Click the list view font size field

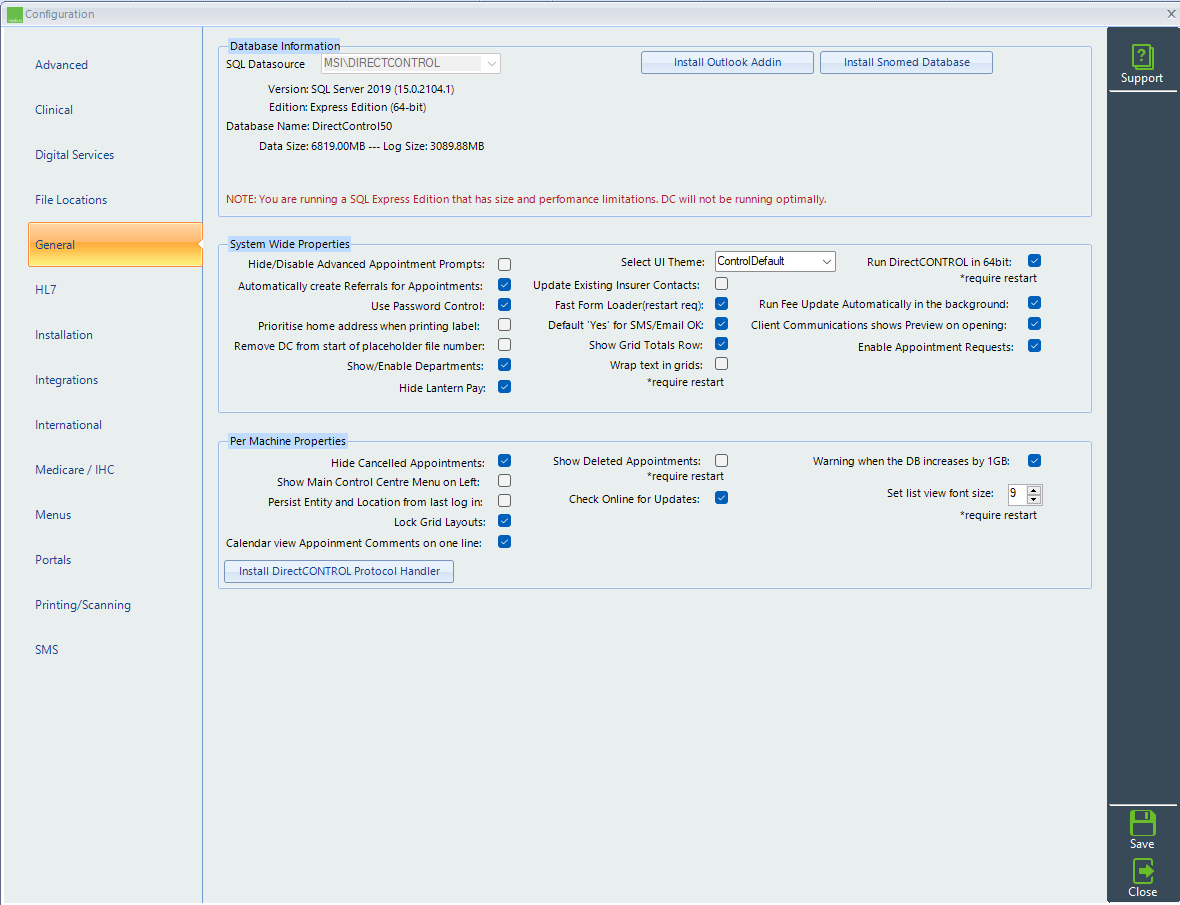point(1017,494)
